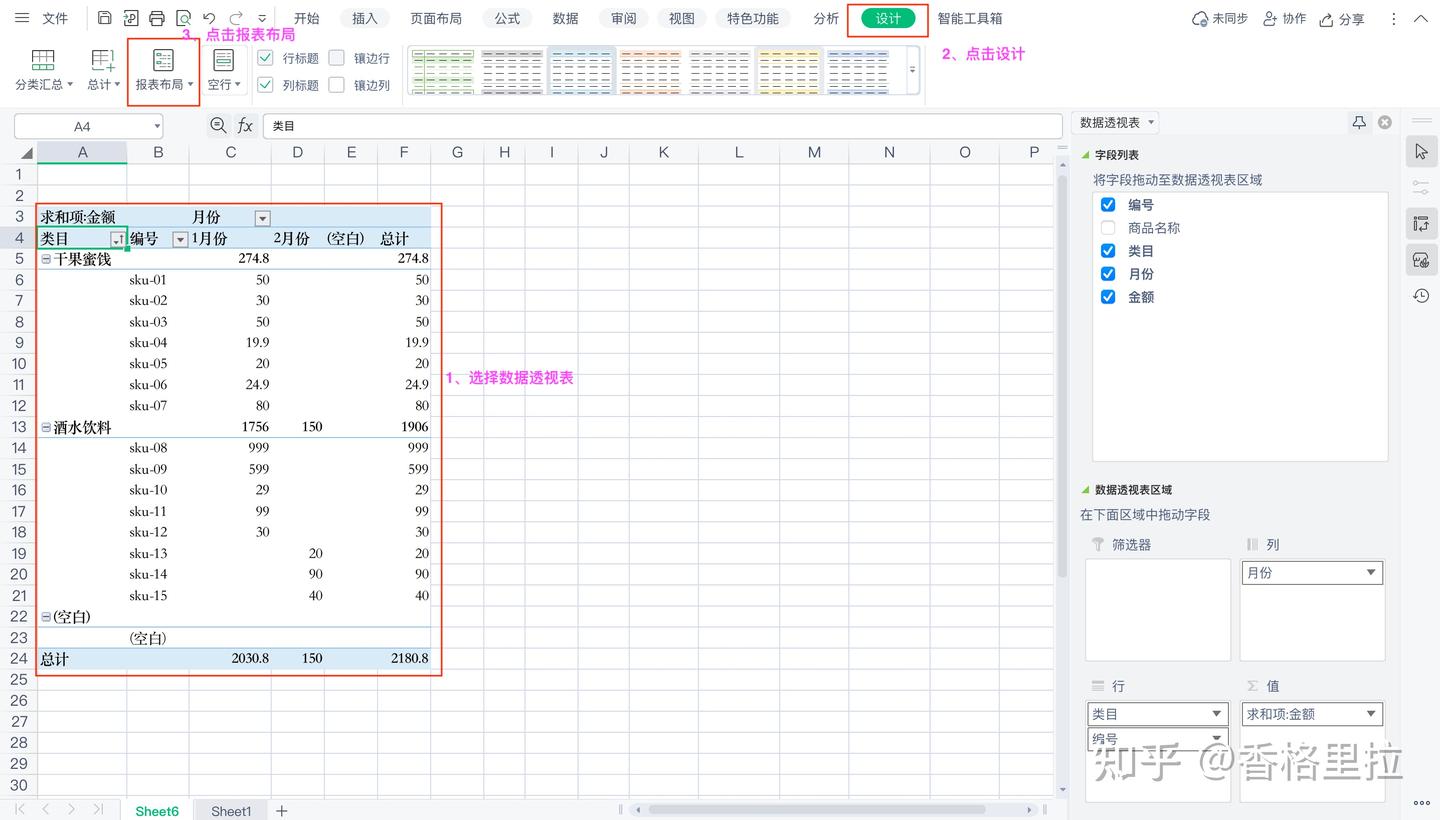Viewport: 1440px width, 820px height.
Task: Expand the pivot table style gallery
Action: click(912, 71)
